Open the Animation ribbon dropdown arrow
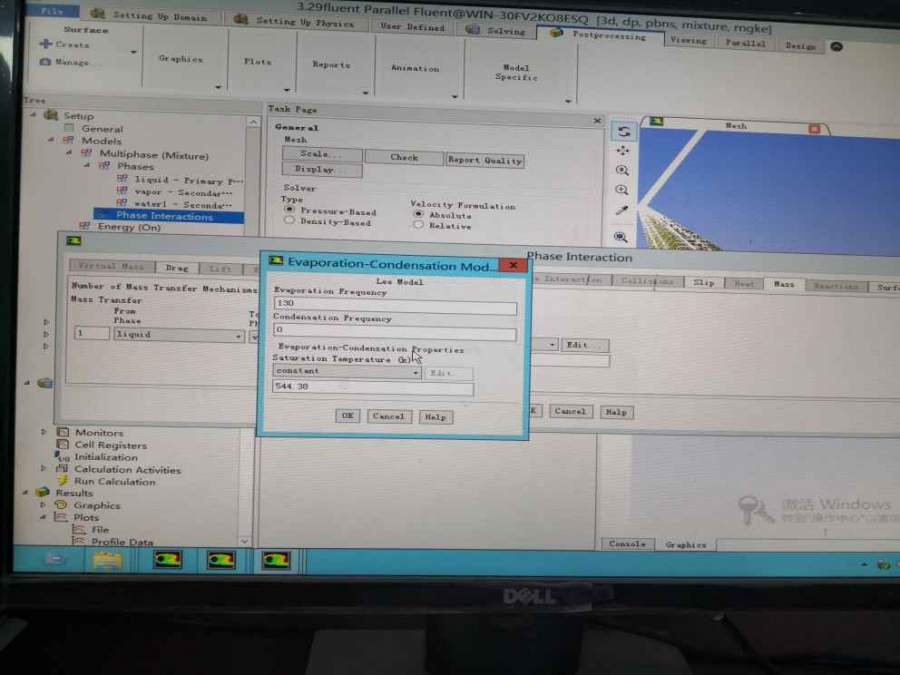The image size is (900, 675). click(455, 96)
